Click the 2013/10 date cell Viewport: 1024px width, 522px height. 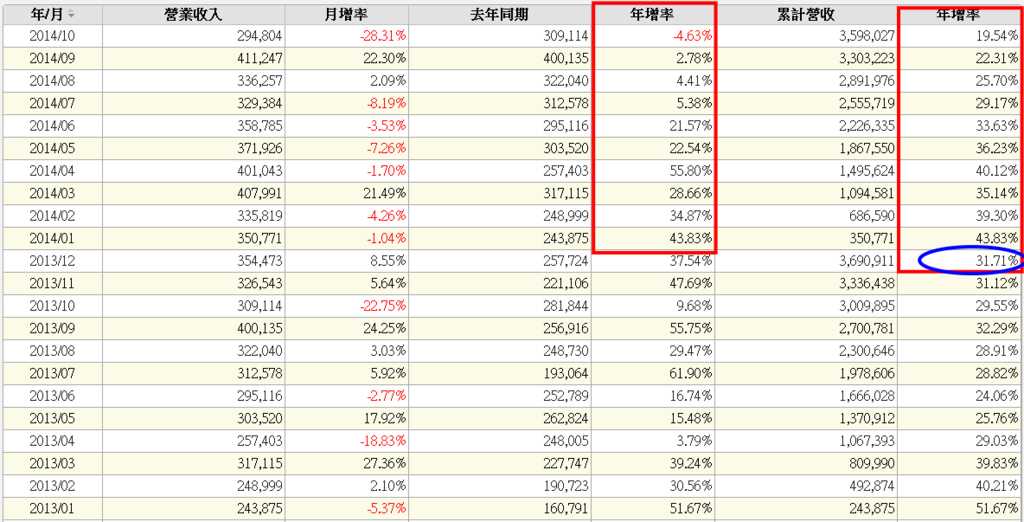tap(53, 306)
